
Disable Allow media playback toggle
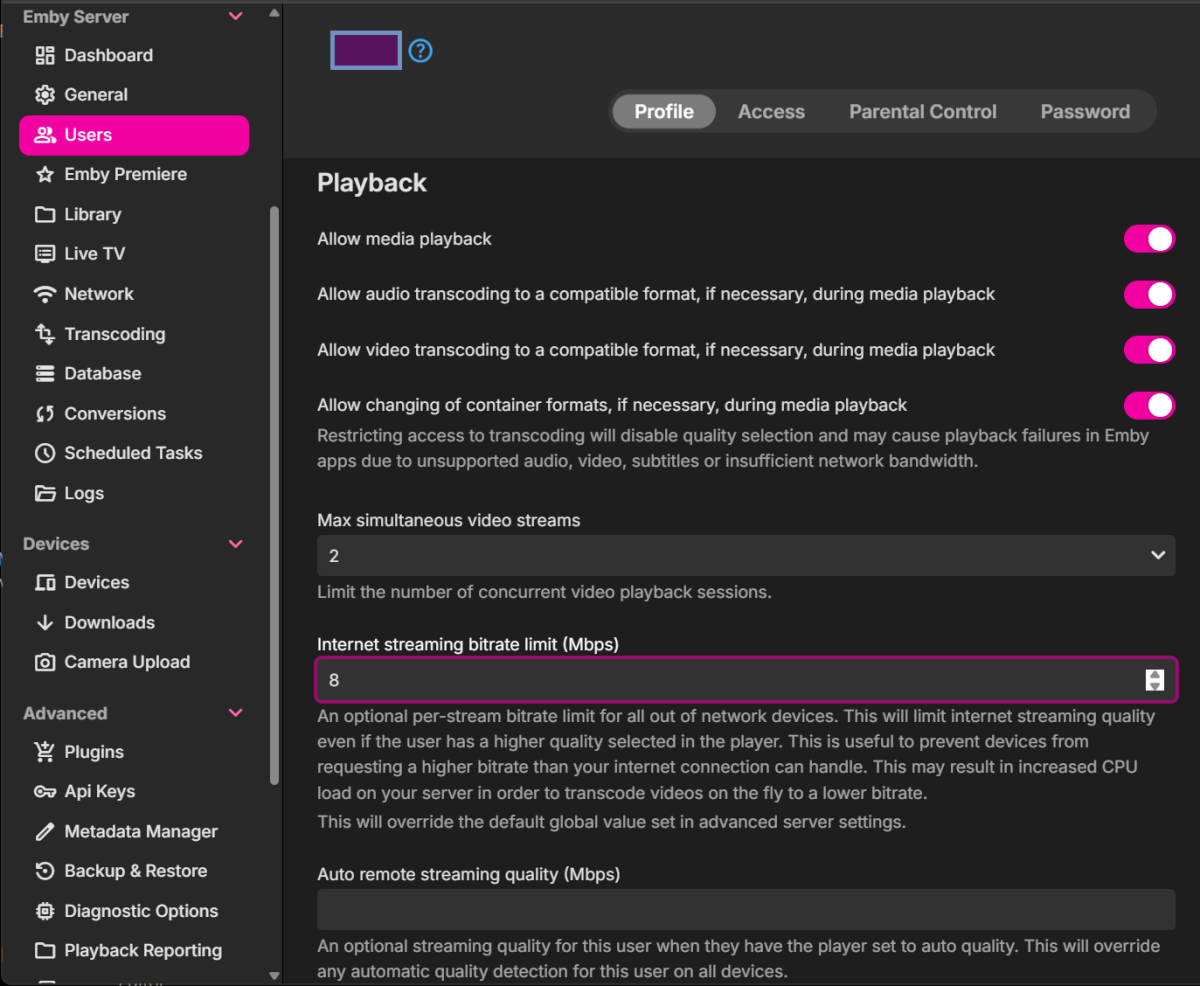[1149, 239]
